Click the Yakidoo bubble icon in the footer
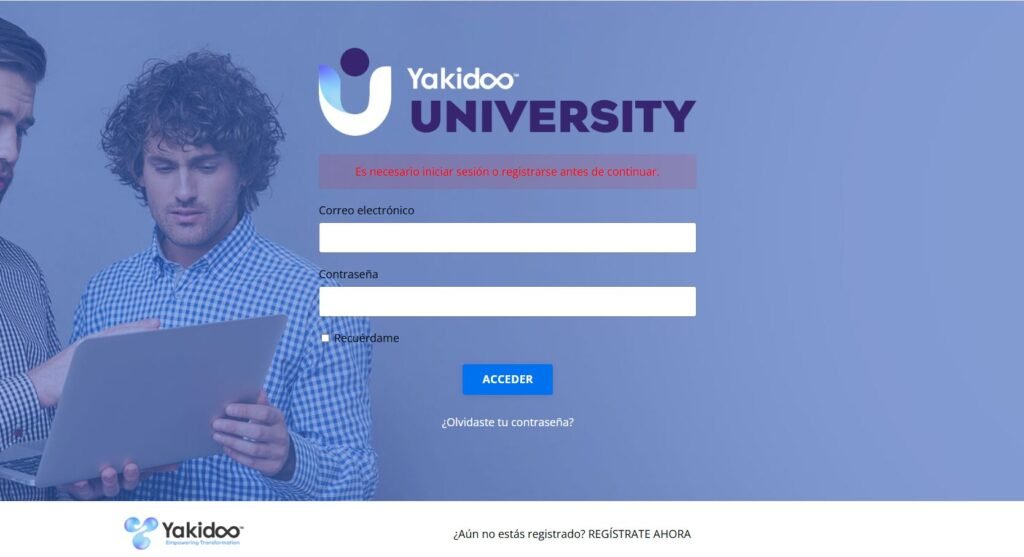This screenshot has height=557, width=1024. (141, 533)
